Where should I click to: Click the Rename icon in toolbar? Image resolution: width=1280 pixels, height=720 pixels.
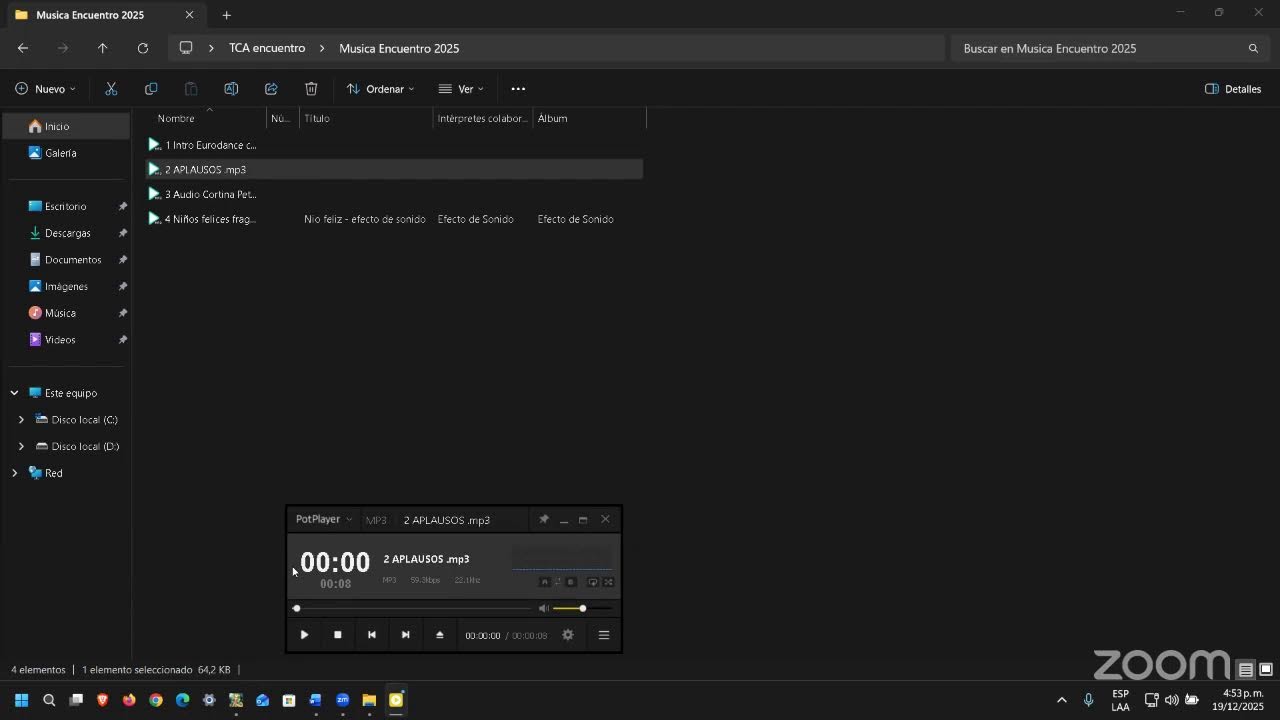[x=231, y=89]
